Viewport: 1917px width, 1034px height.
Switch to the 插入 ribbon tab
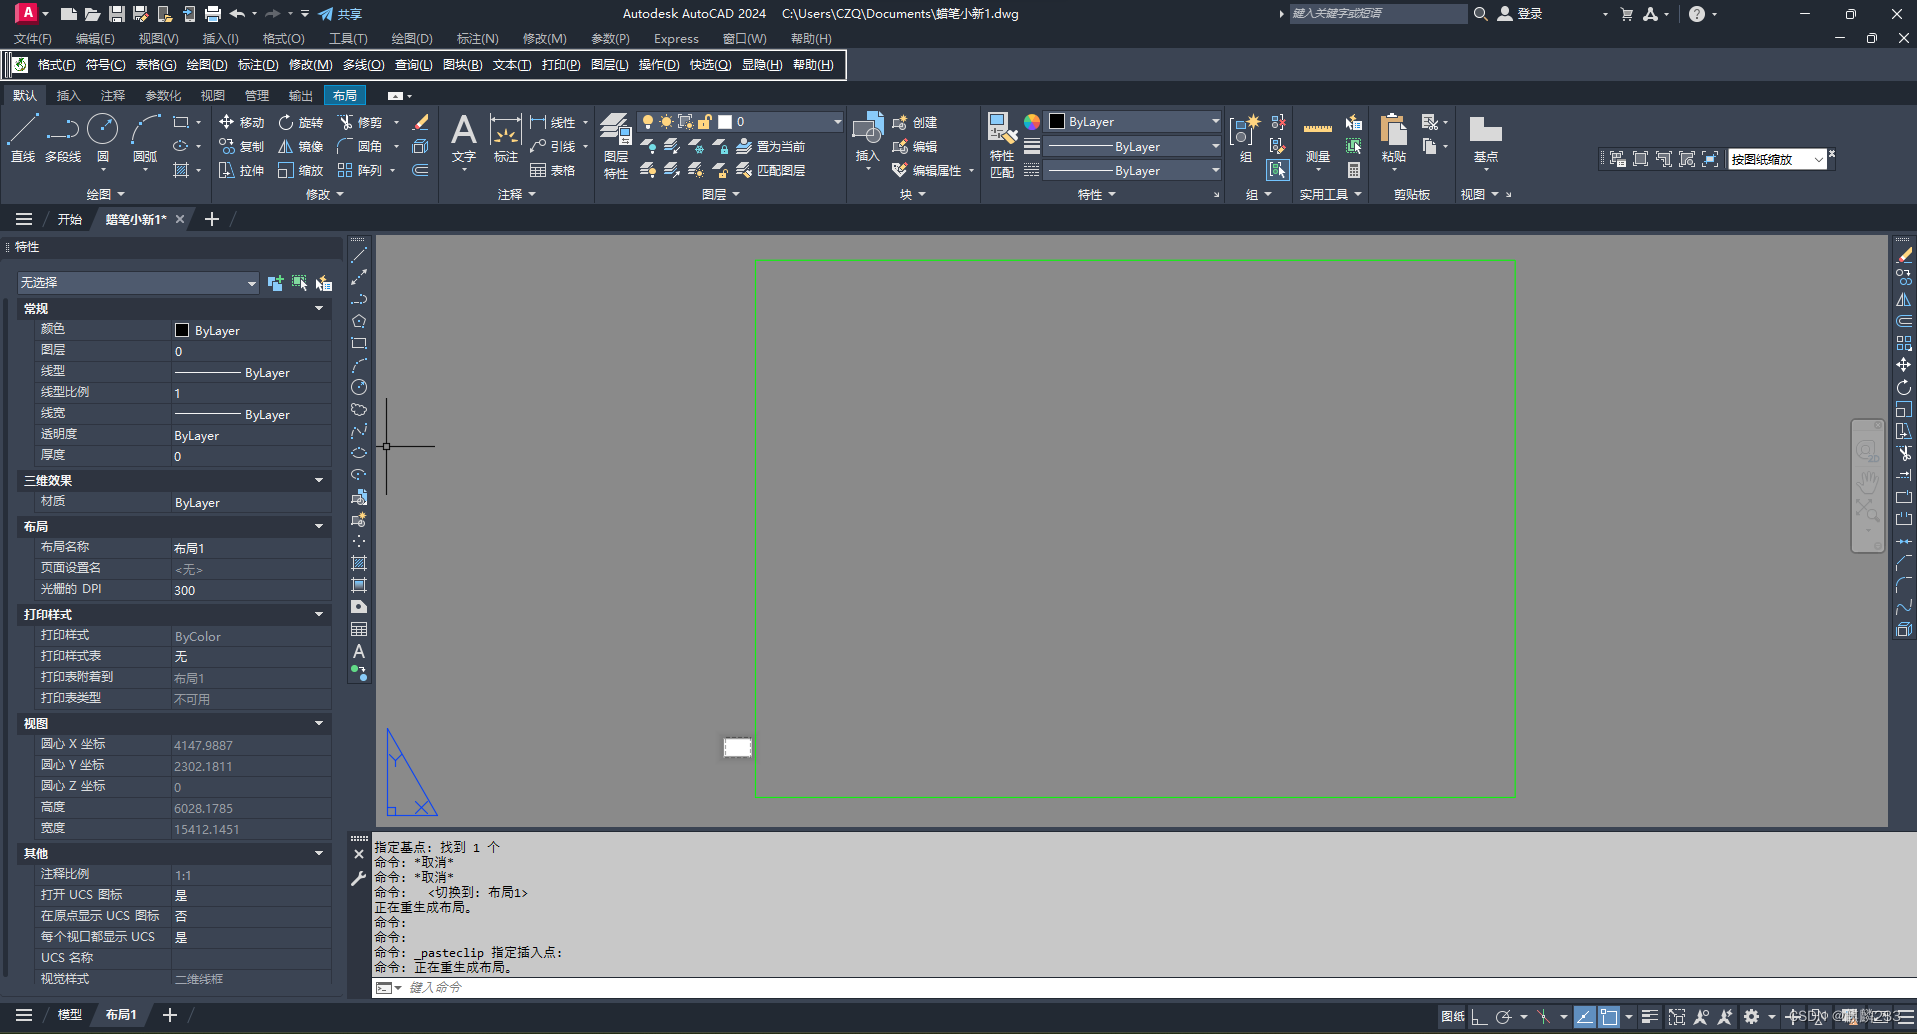tap(68, 96)
